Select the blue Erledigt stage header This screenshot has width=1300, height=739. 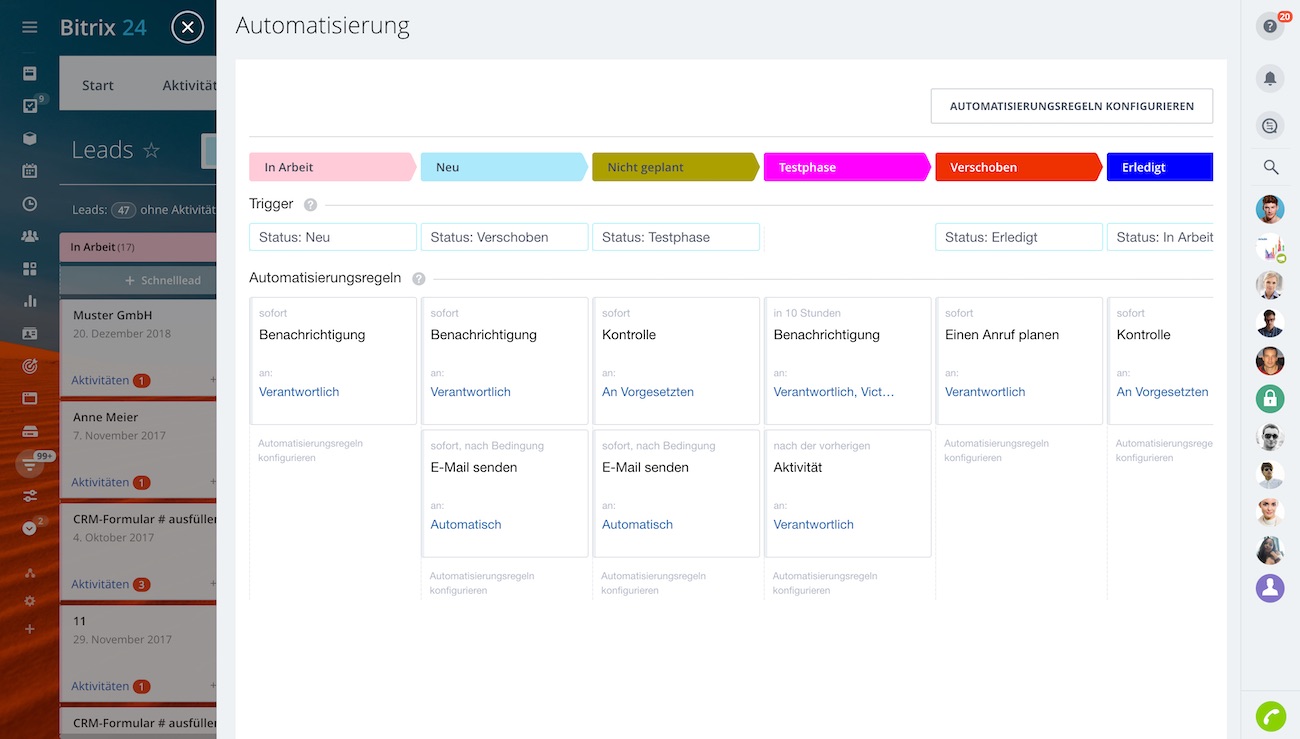pyautogui.click(x=1160, y=167)
